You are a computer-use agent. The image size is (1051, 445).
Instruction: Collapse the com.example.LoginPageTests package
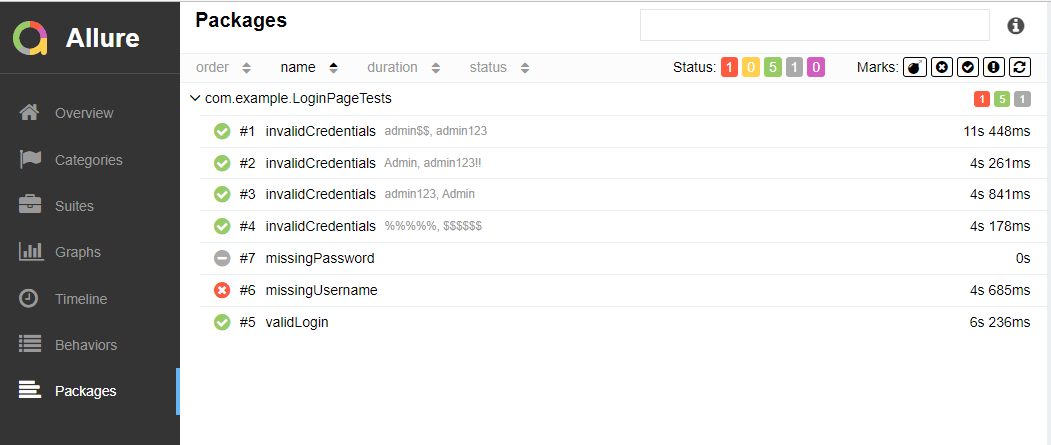point(194,99)
